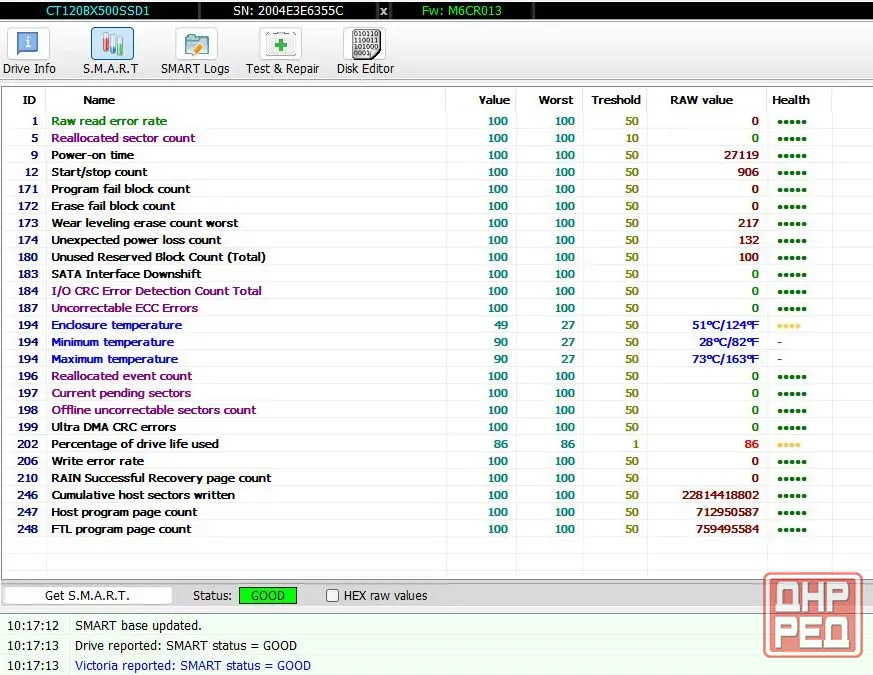The width and height of the screenshot is (873, 675).
Task: Click the Health column header
Action: [791, 100]
